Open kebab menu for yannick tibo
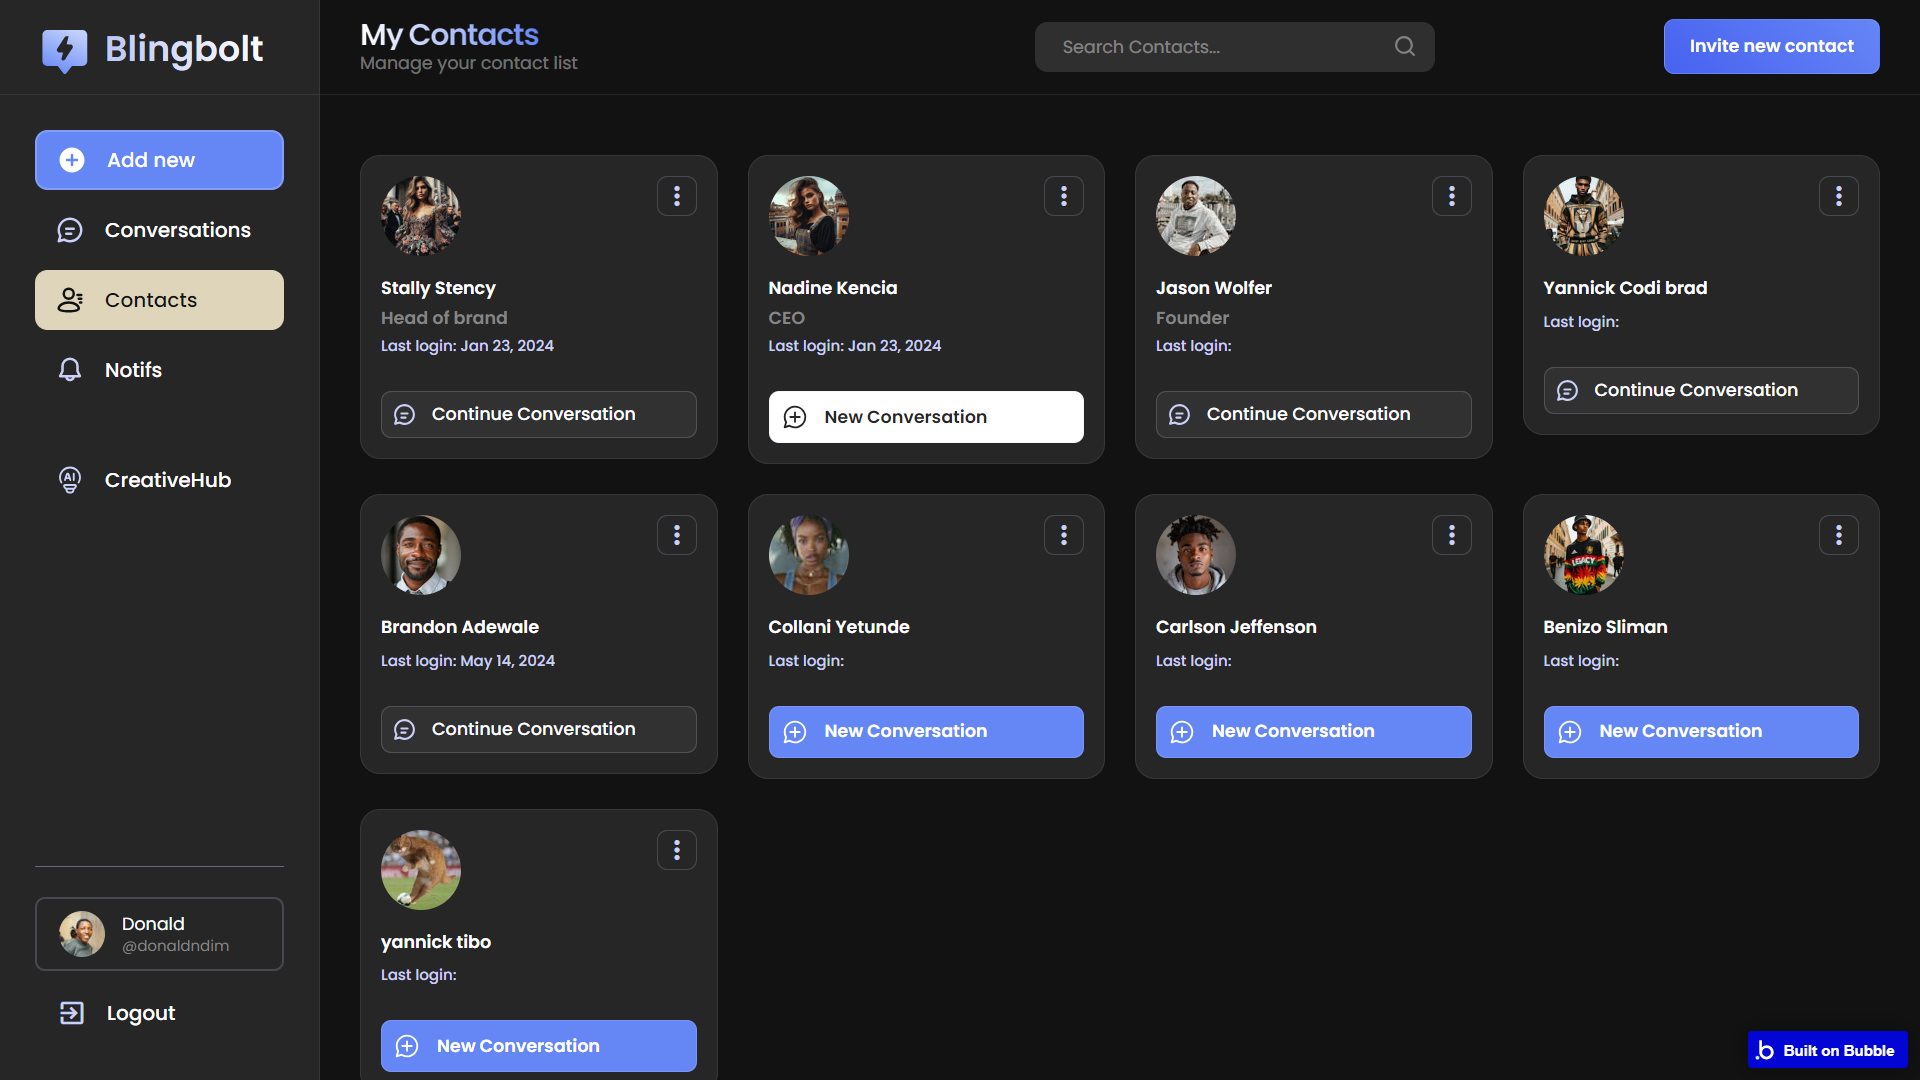 [x=677, y=850]
